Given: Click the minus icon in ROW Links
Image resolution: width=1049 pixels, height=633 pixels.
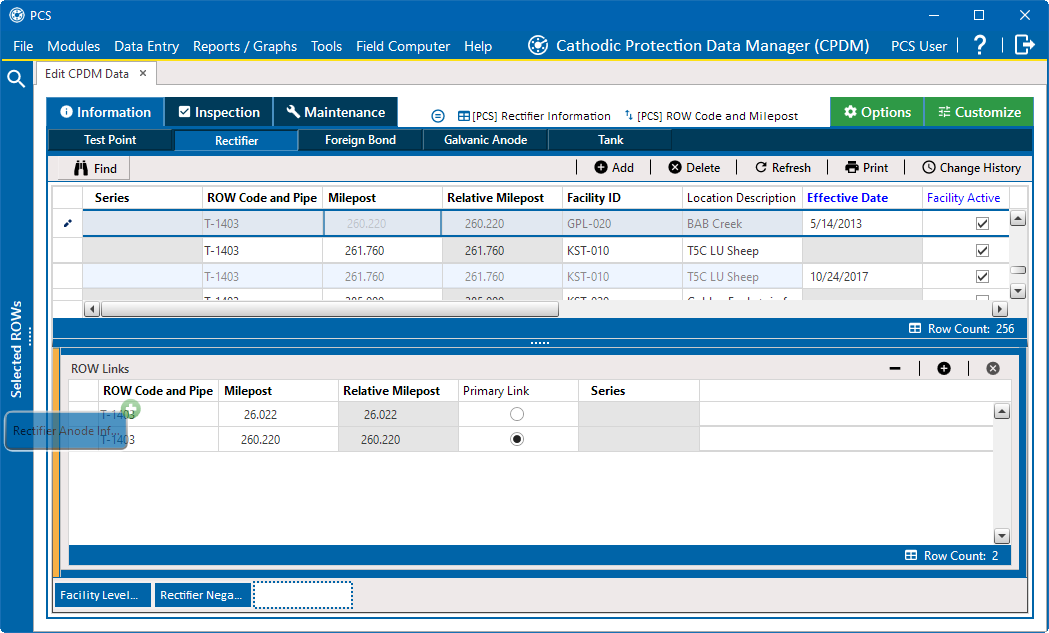Looking at the screenshot, I should click(x=895, y=368).
